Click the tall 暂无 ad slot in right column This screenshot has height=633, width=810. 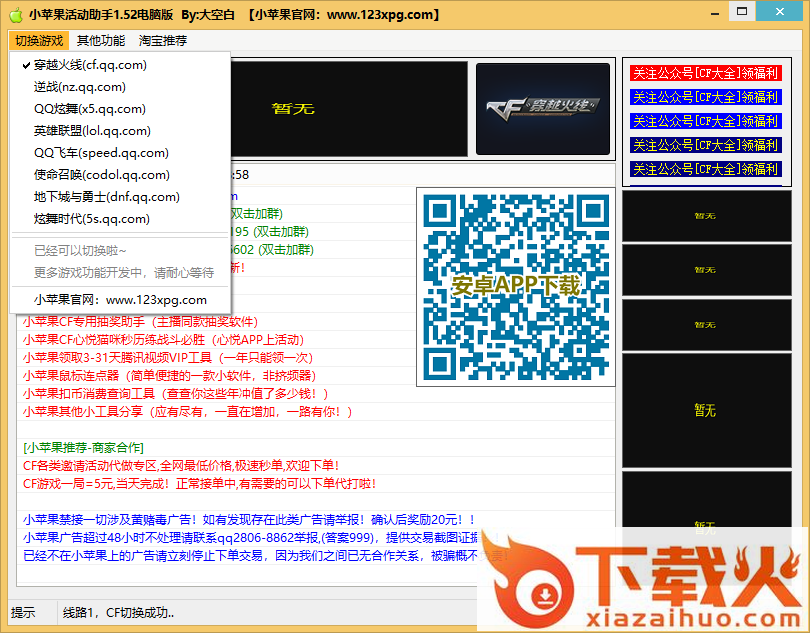click(707, 411)
